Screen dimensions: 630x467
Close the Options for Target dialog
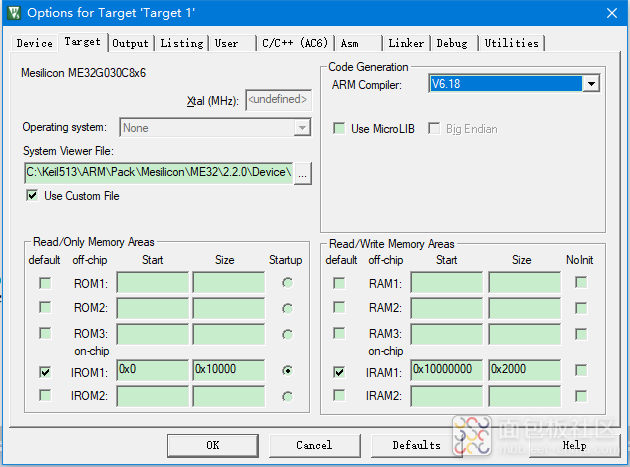(612, 13)
